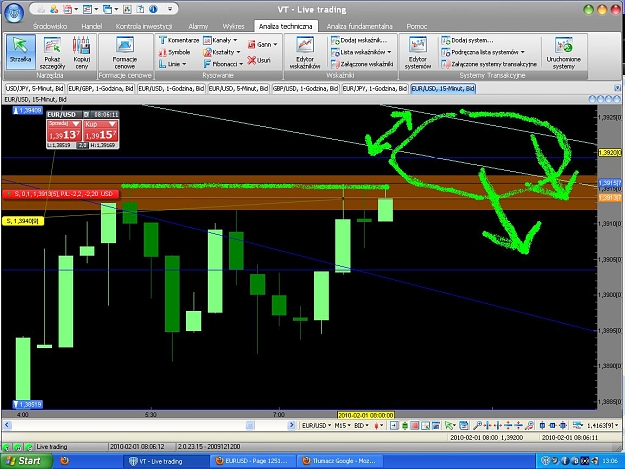
Task: Show Załączone wskaźniki attached indicators
Action: 362,64
